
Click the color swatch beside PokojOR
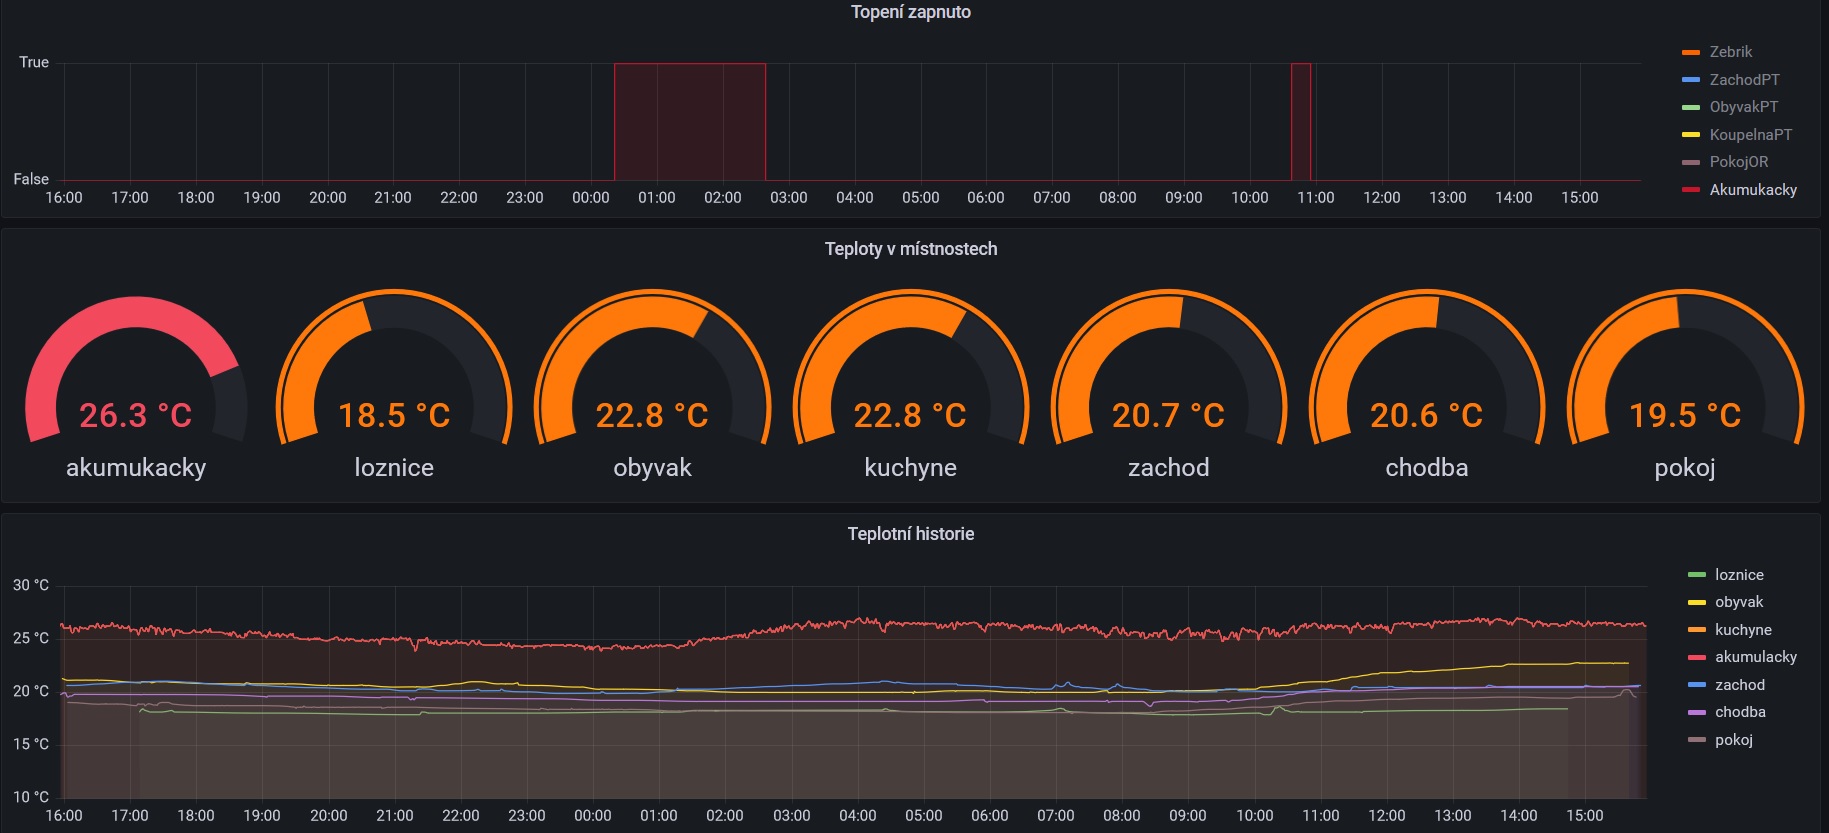pos(1691,162)
